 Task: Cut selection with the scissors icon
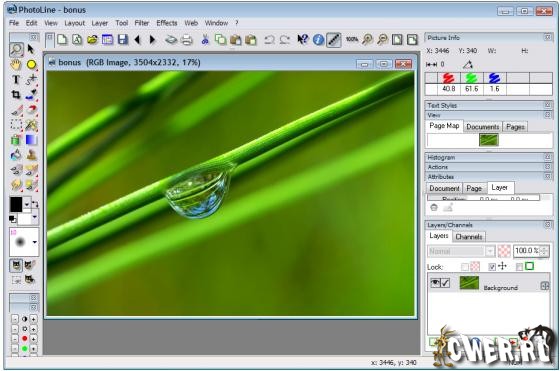[205, 40]
